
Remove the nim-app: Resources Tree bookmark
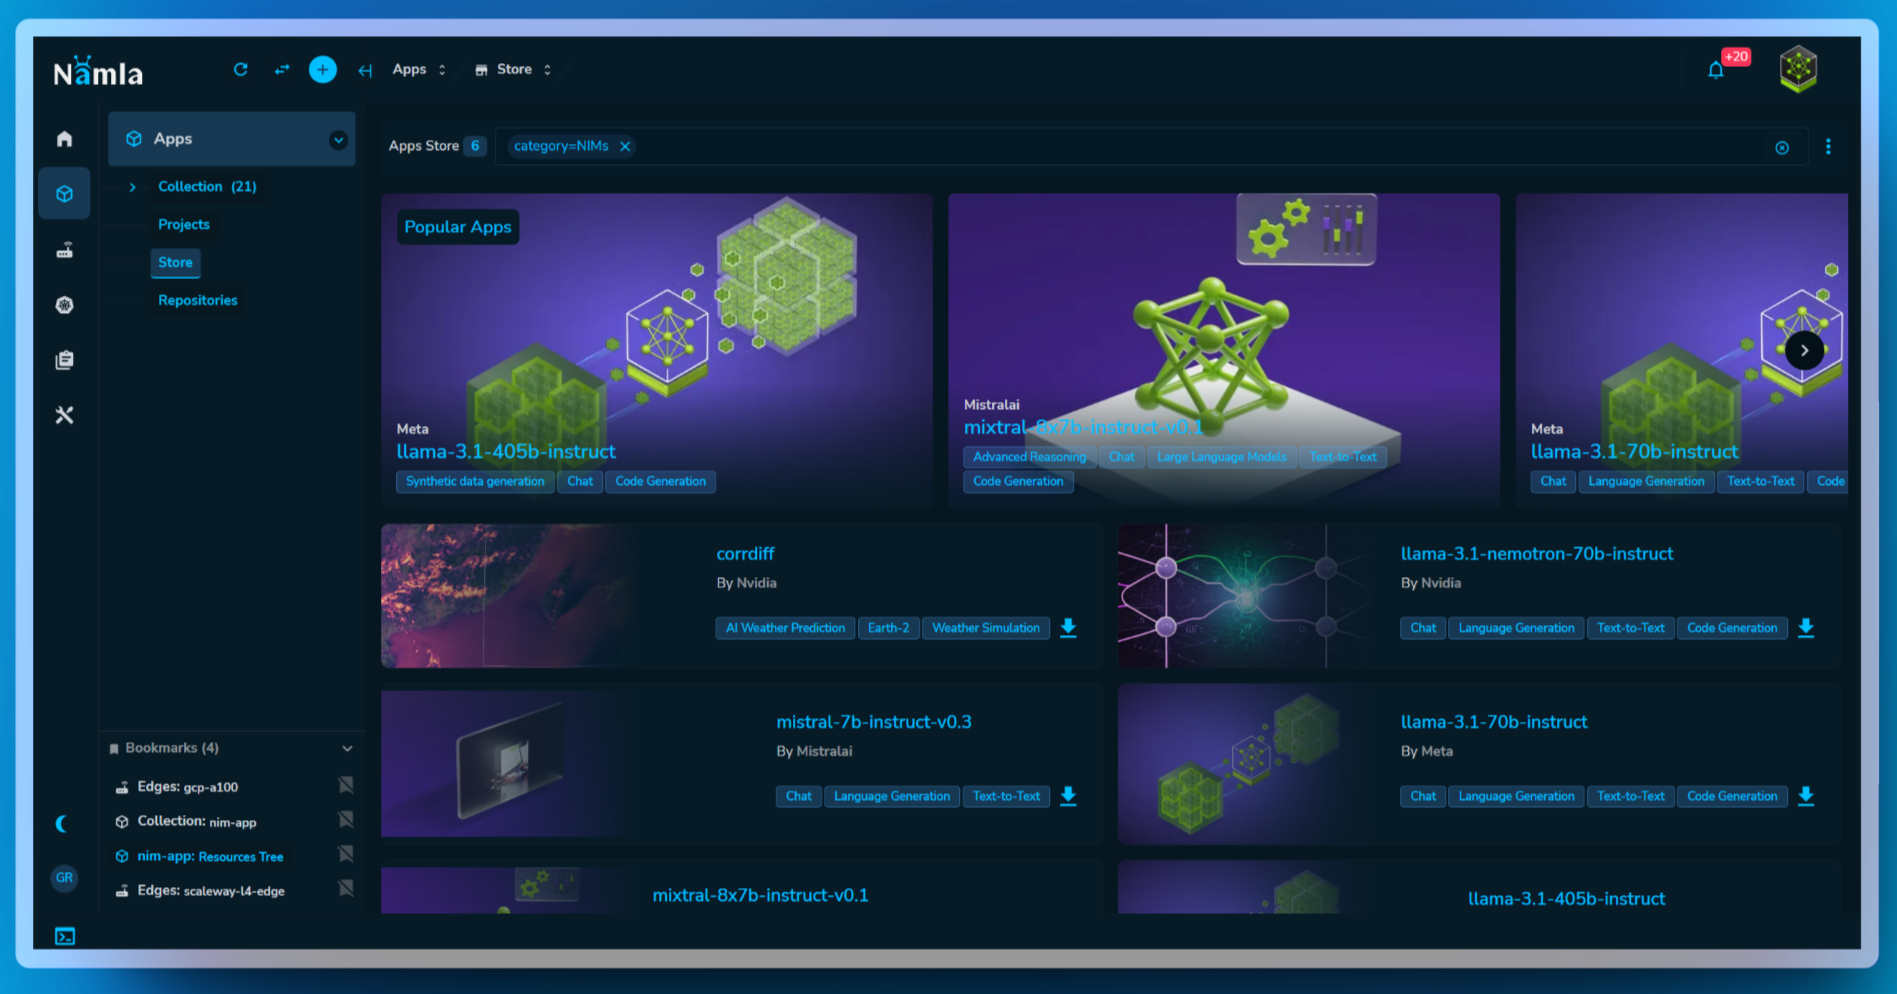coord(346,854)
